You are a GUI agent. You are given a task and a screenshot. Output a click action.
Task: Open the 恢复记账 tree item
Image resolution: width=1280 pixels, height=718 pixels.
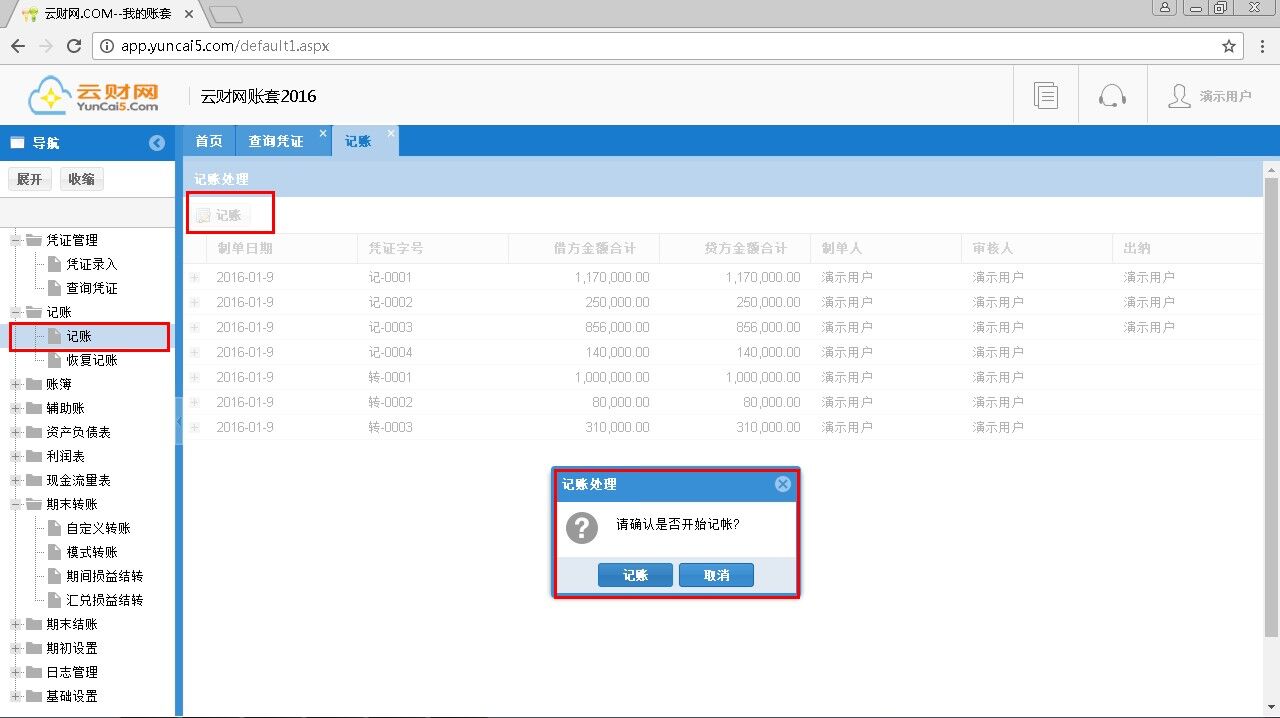92,360
